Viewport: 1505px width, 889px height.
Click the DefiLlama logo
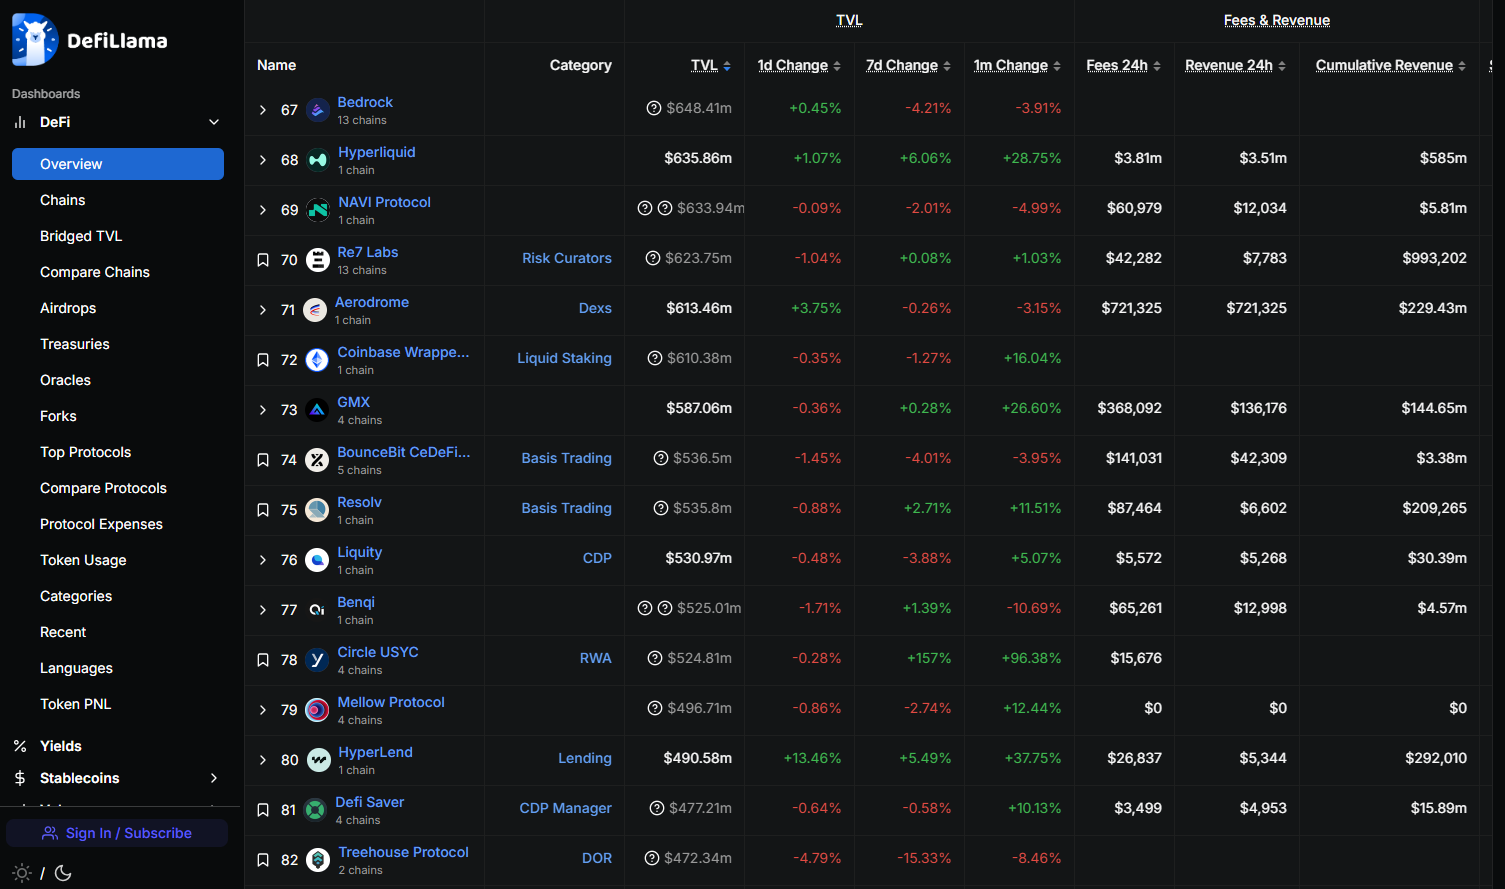point(90,40)
